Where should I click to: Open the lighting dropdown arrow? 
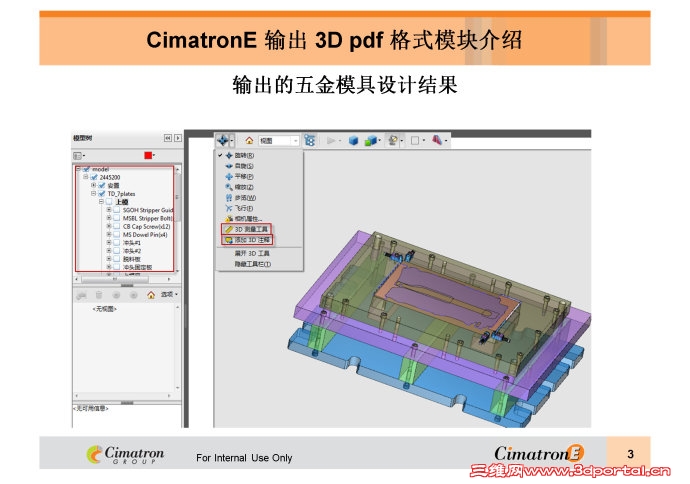401,141
